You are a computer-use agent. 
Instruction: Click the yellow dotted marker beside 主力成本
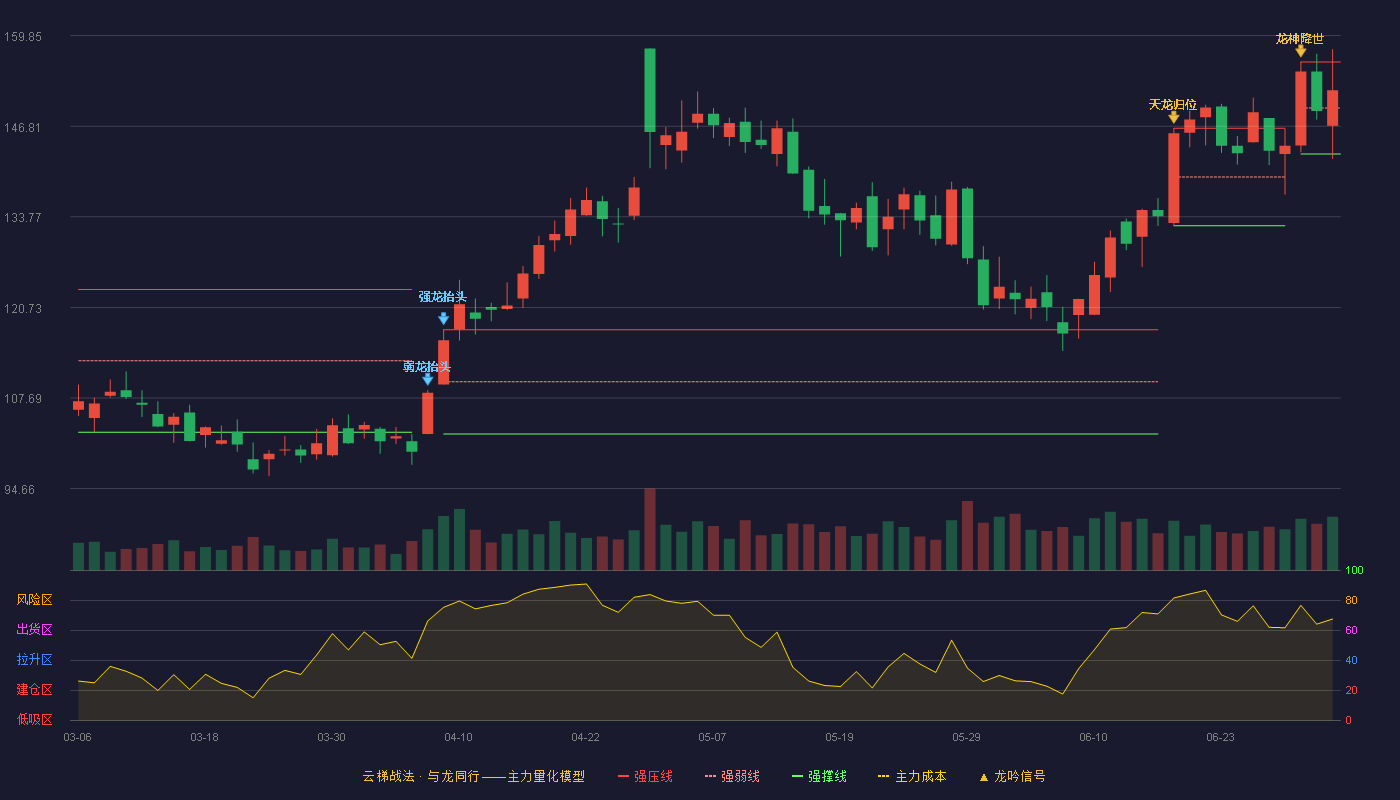[x=884, y=776]
